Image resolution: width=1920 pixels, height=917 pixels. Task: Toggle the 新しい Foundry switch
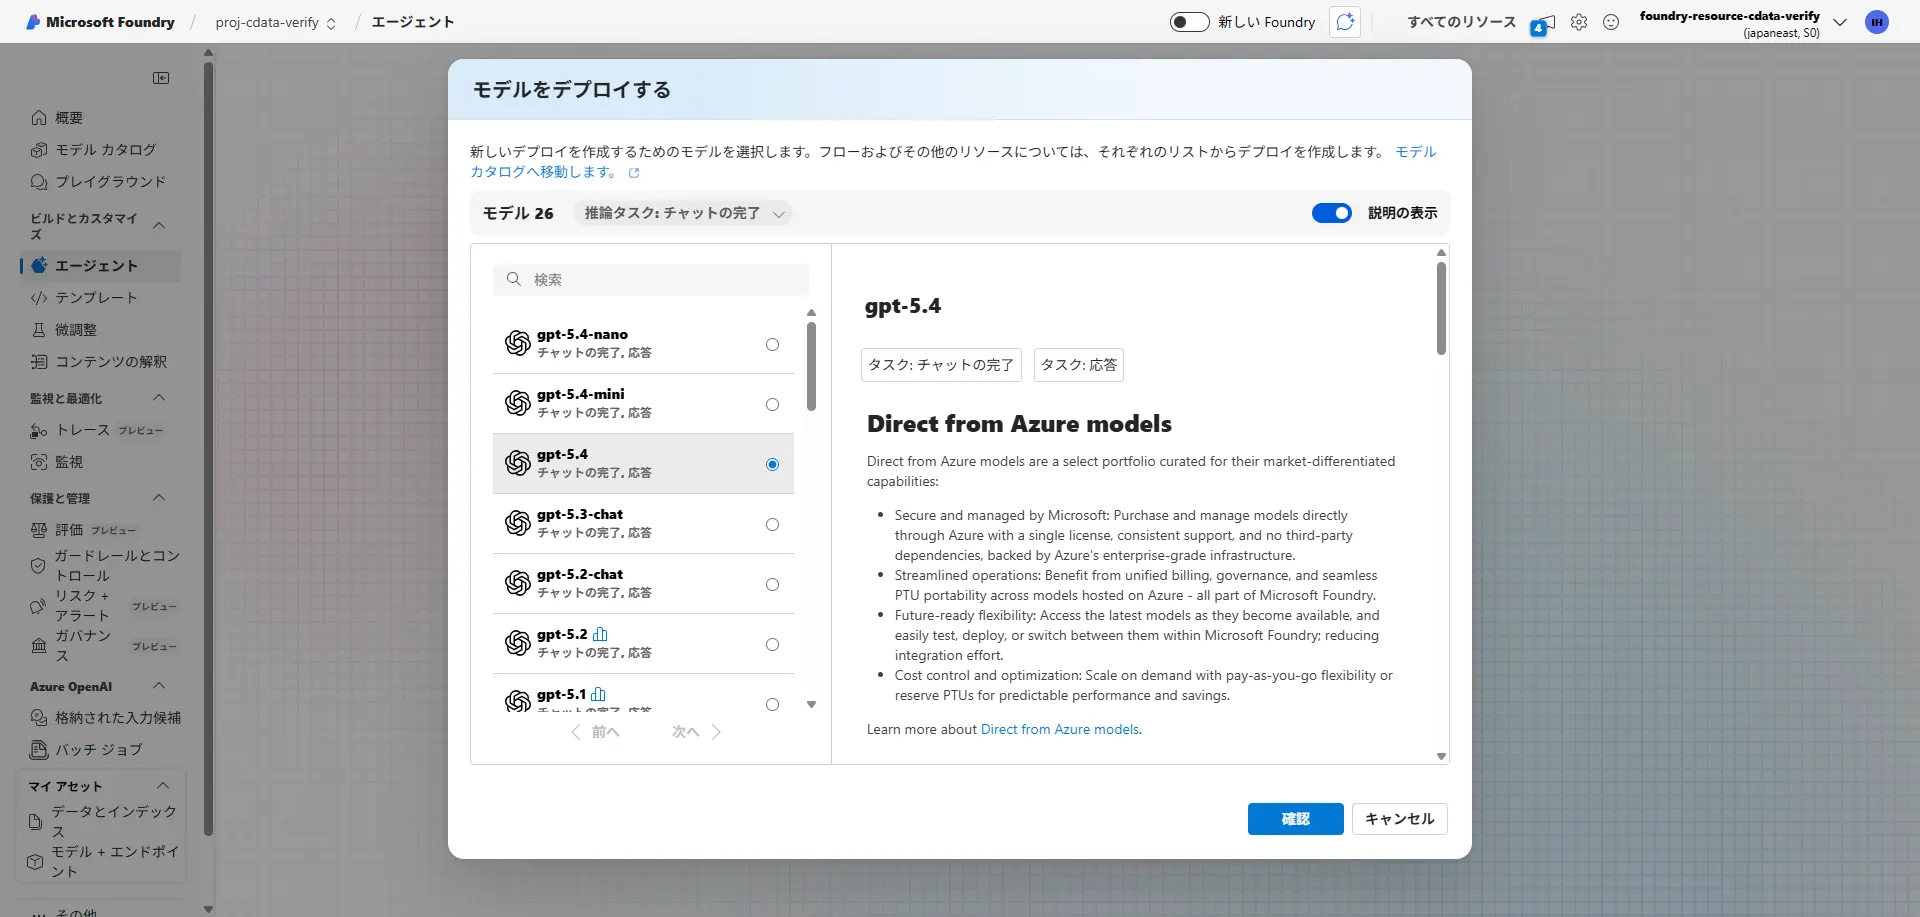click(x=1190, y=22)
